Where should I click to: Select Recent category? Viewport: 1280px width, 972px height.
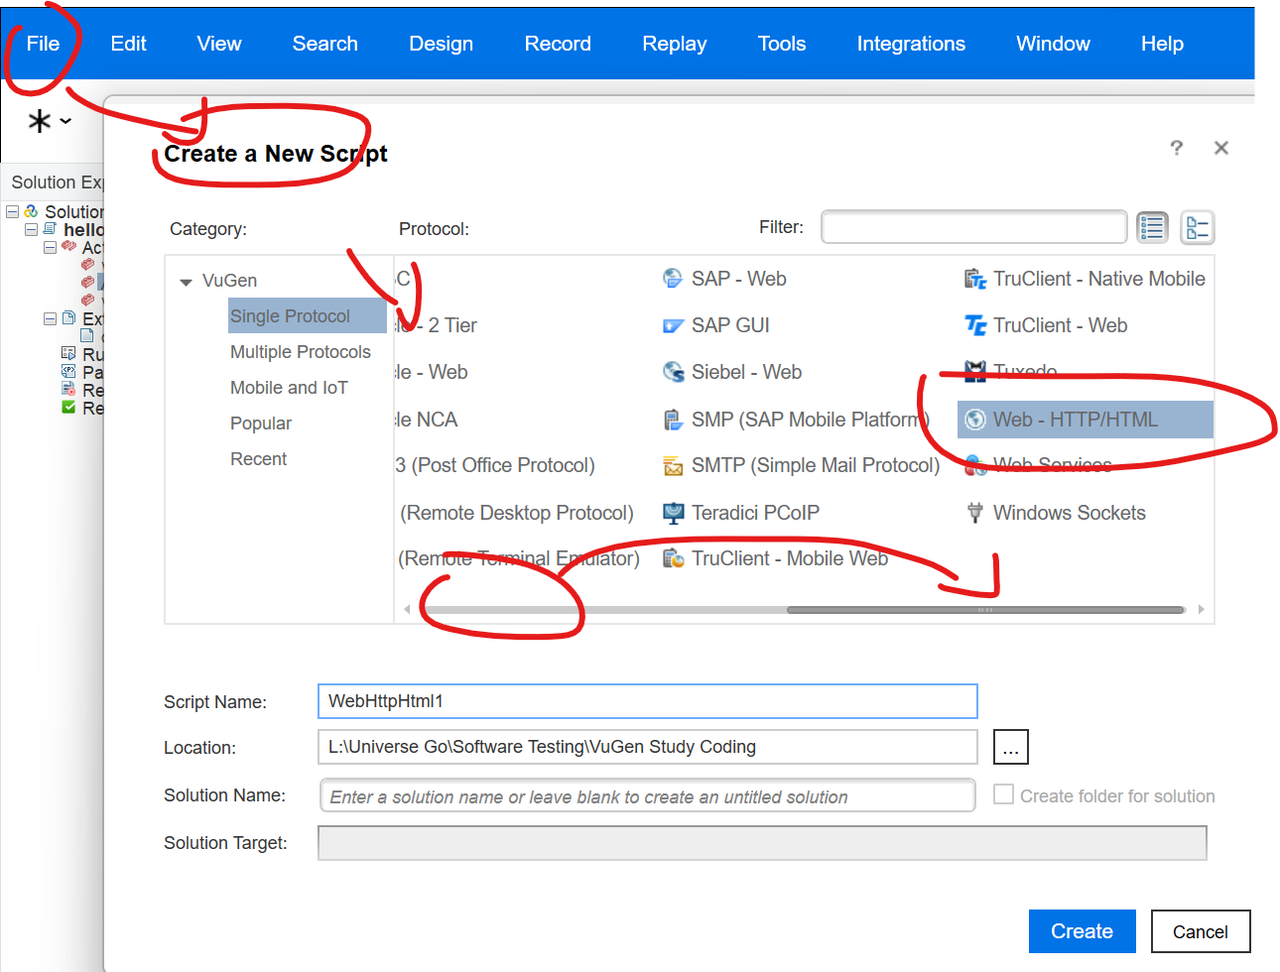click(258, 459)
